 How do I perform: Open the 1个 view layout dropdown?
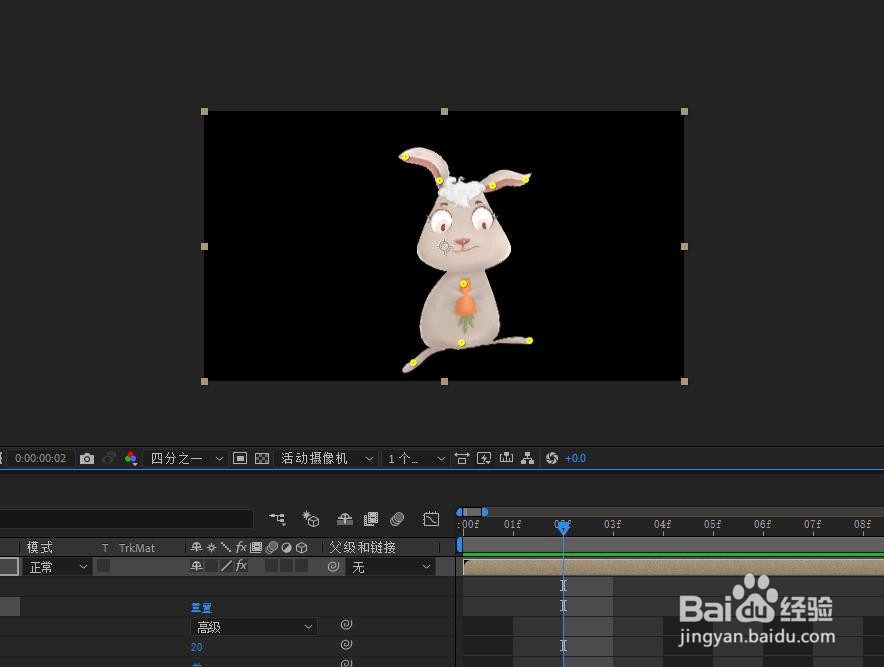416,458
